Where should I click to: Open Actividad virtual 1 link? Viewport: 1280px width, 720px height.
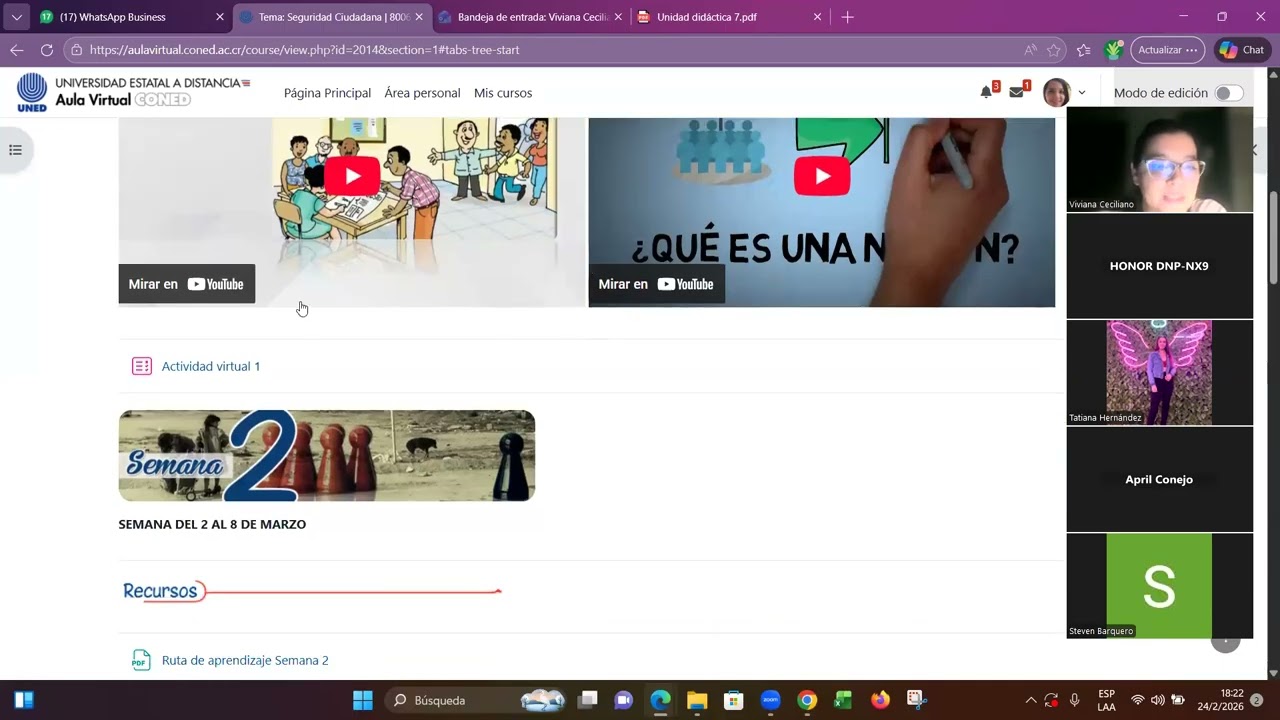[211, 366]
